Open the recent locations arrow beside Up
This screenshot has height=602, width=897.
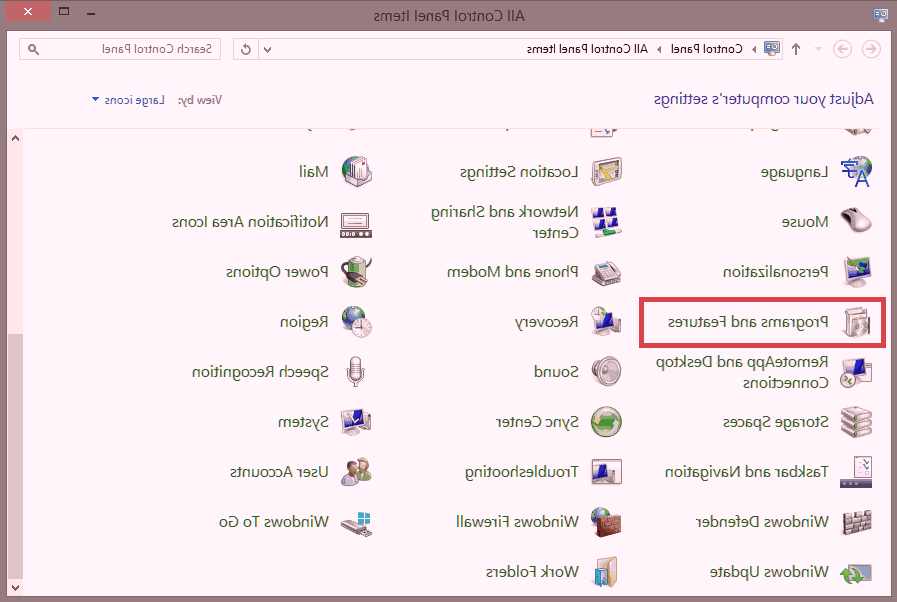819,49
